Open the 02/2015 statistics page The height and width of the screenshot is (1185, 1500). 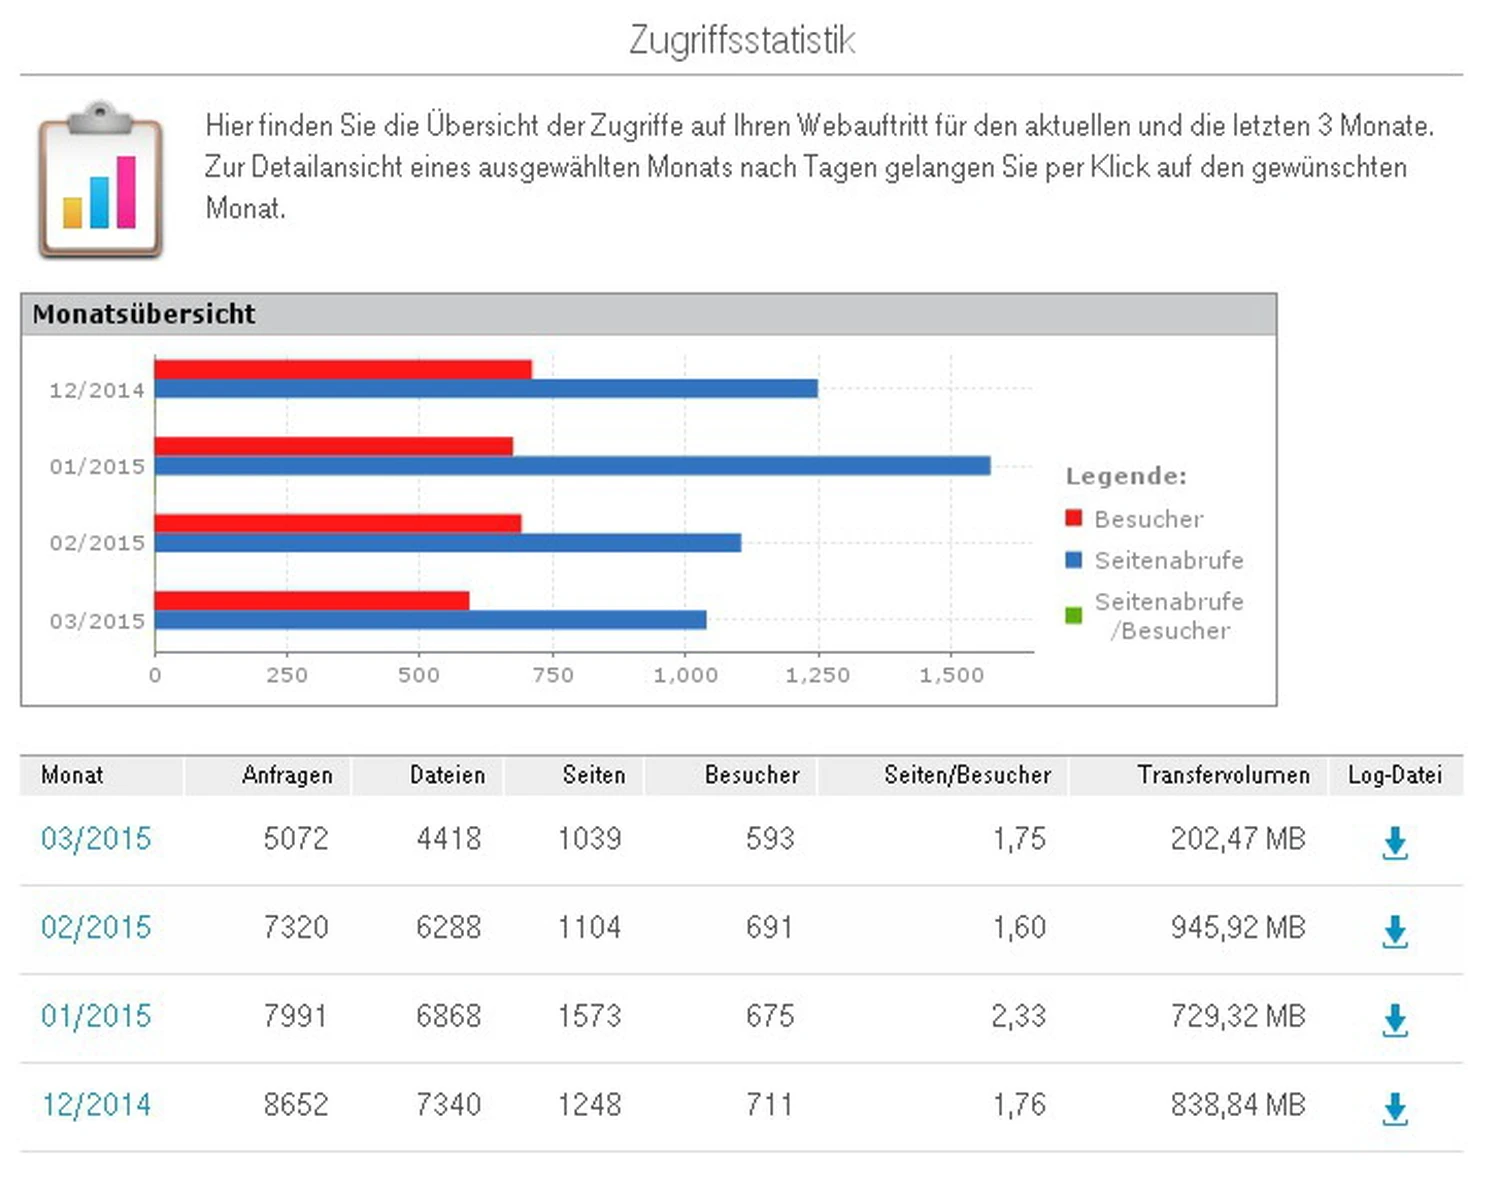point(95,929)
